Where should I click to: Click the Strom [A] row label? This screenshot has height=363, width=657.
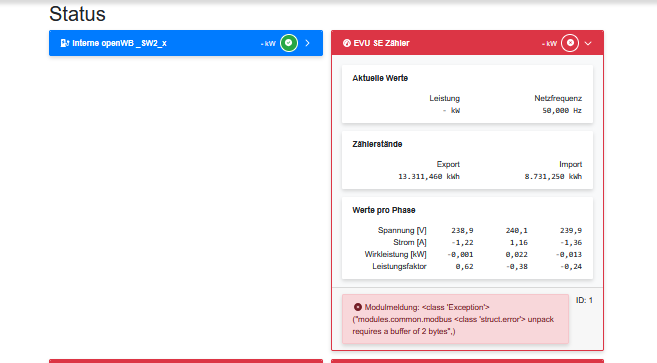[410, 242]
